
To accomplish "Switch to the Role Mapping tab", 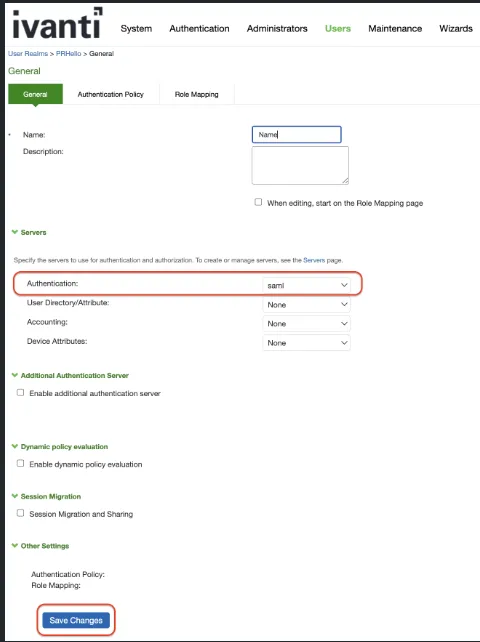I will pos(197,94).
